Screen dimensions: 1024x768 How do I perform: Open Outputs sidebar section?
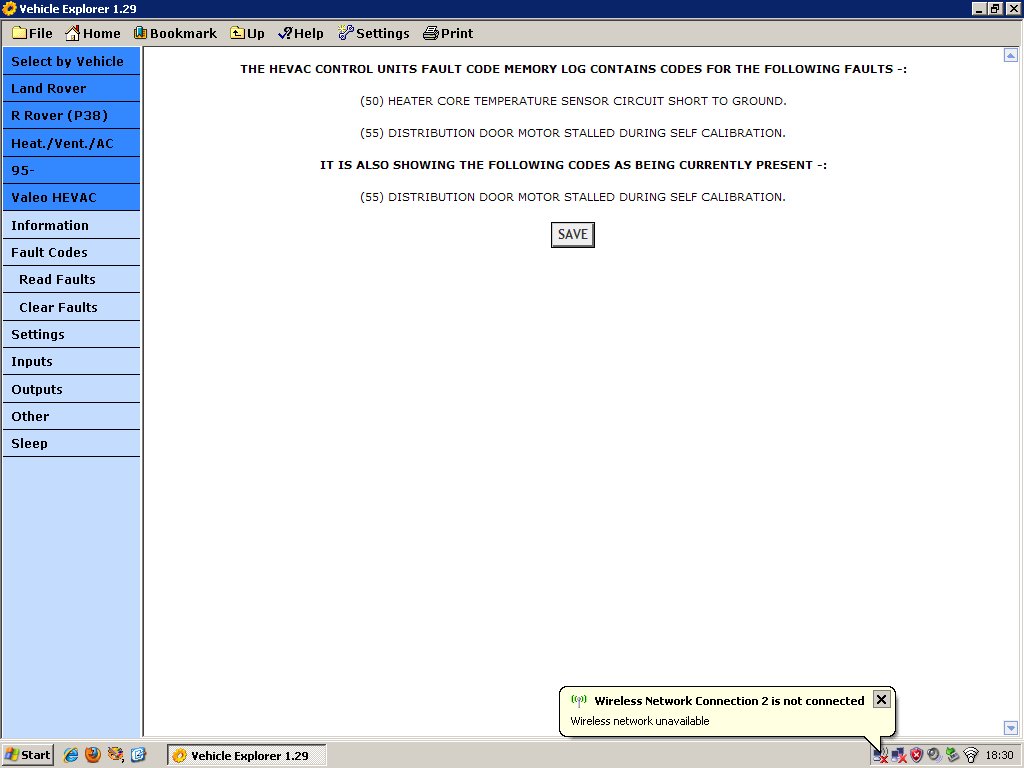71,389
